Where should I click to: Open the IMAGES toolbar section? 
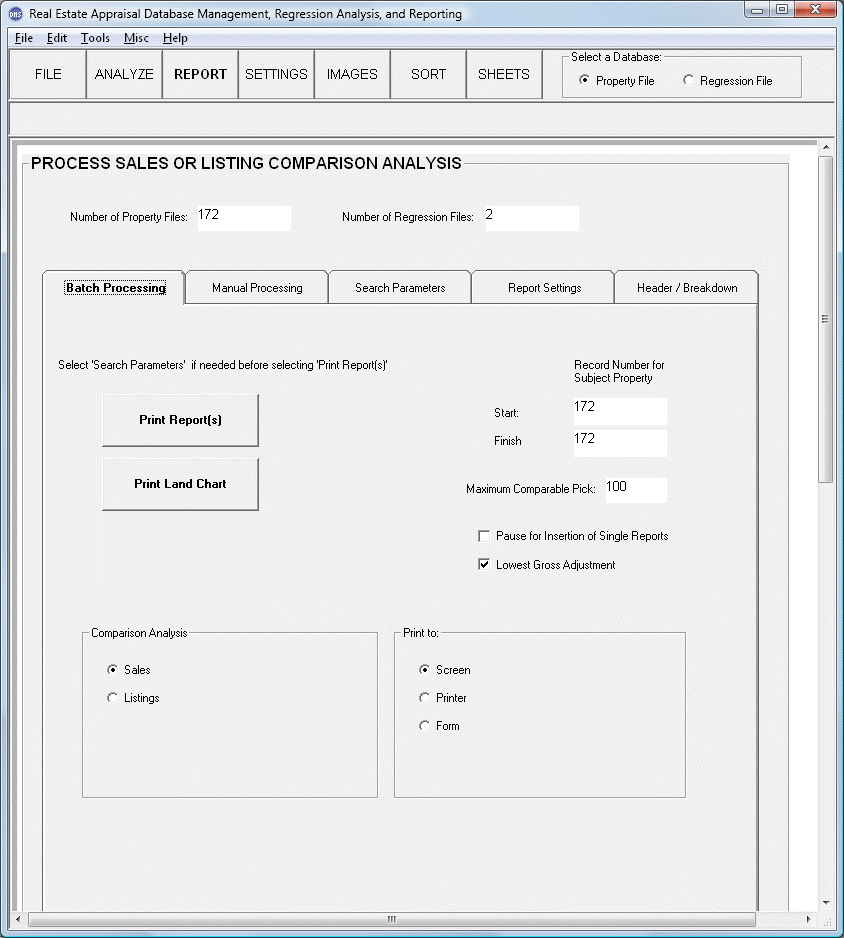(x=352, y=75)
